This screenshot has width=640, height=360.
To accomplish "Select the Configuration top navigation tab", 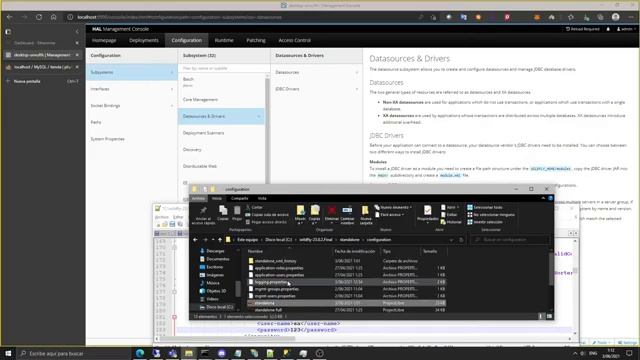I will [187, 40].
